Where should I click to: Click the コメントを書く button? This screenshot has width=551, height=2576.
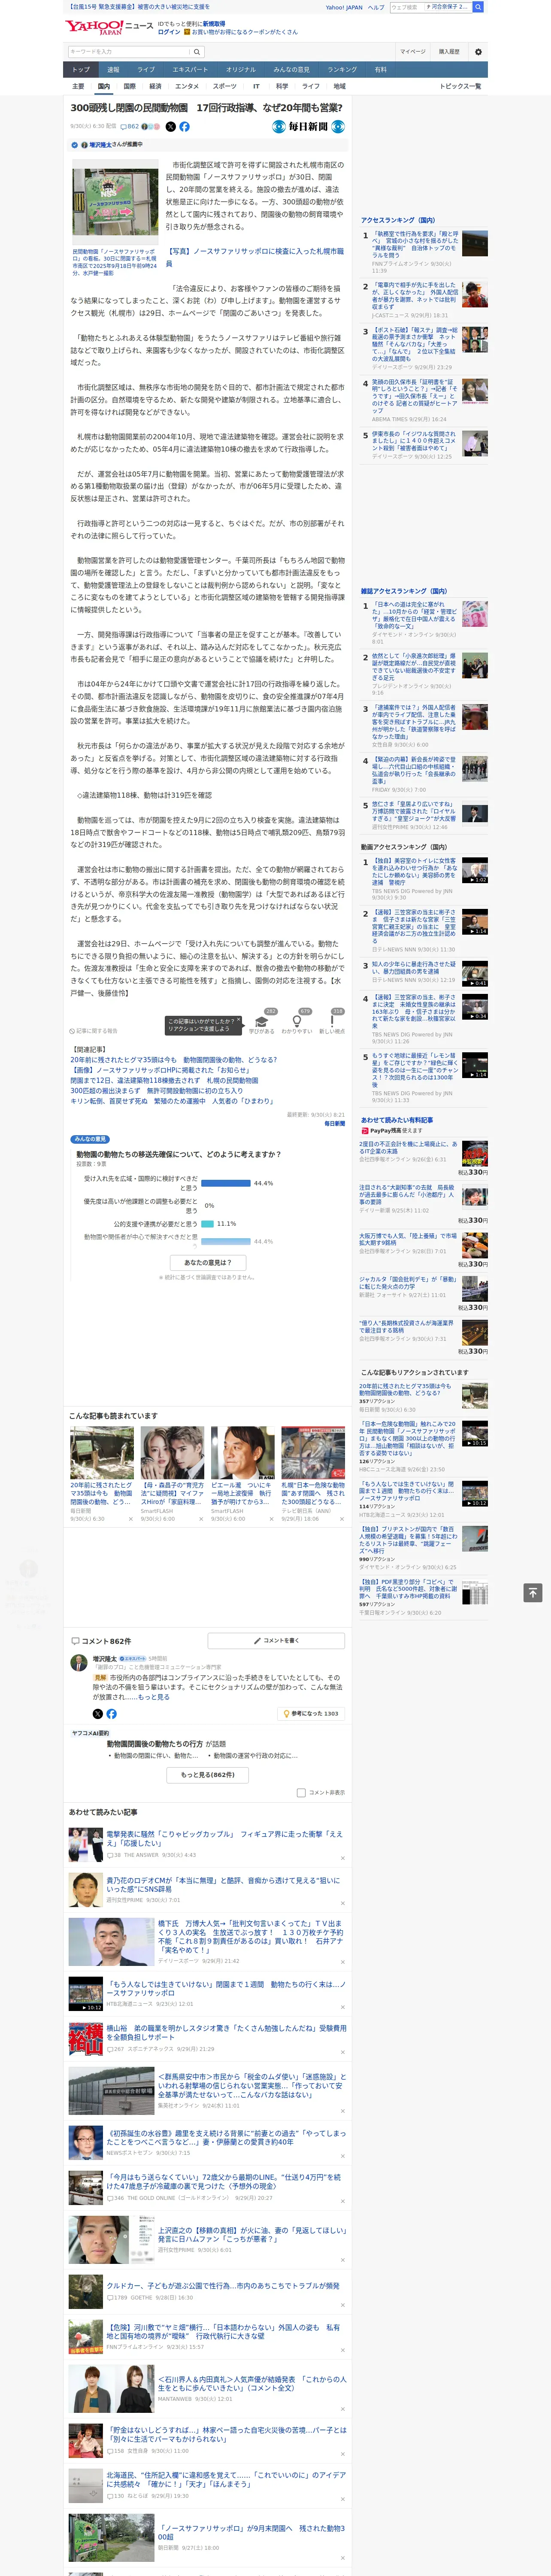coord(276,1641)
